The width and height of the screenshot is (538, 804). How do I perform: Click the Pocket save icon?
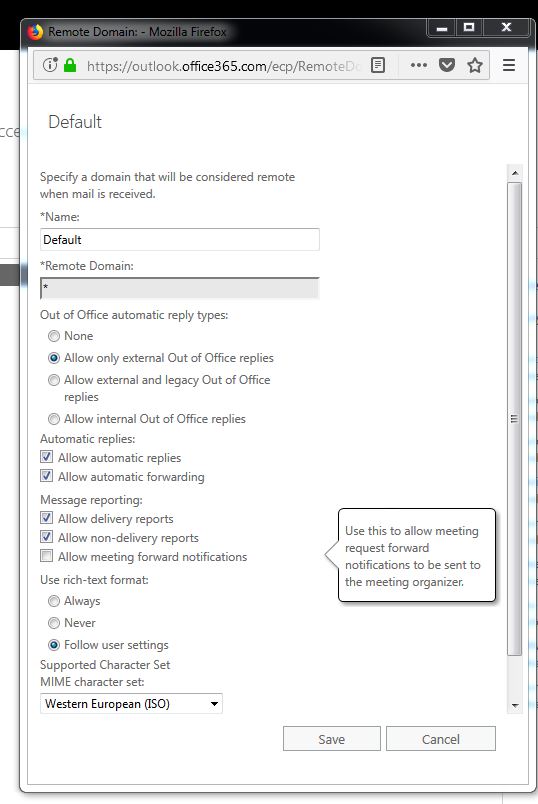coord(447,65)
